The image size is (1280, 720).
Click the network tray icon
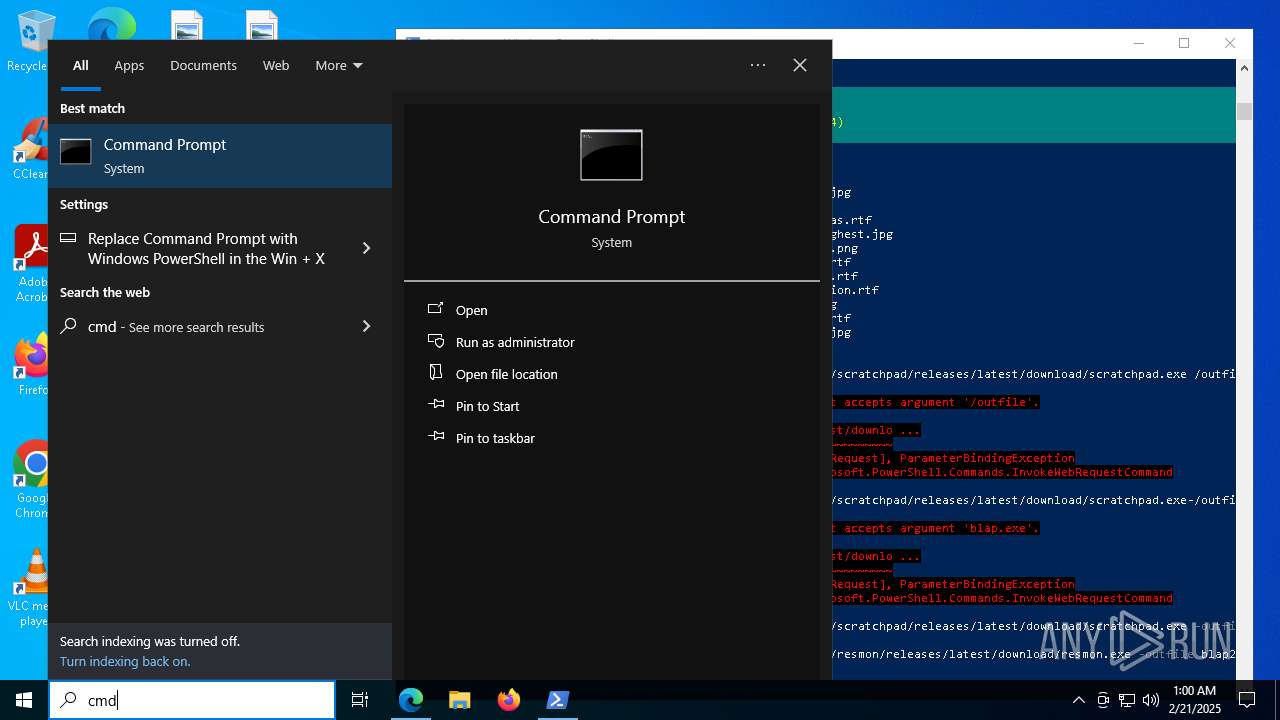pos(1127,700)
